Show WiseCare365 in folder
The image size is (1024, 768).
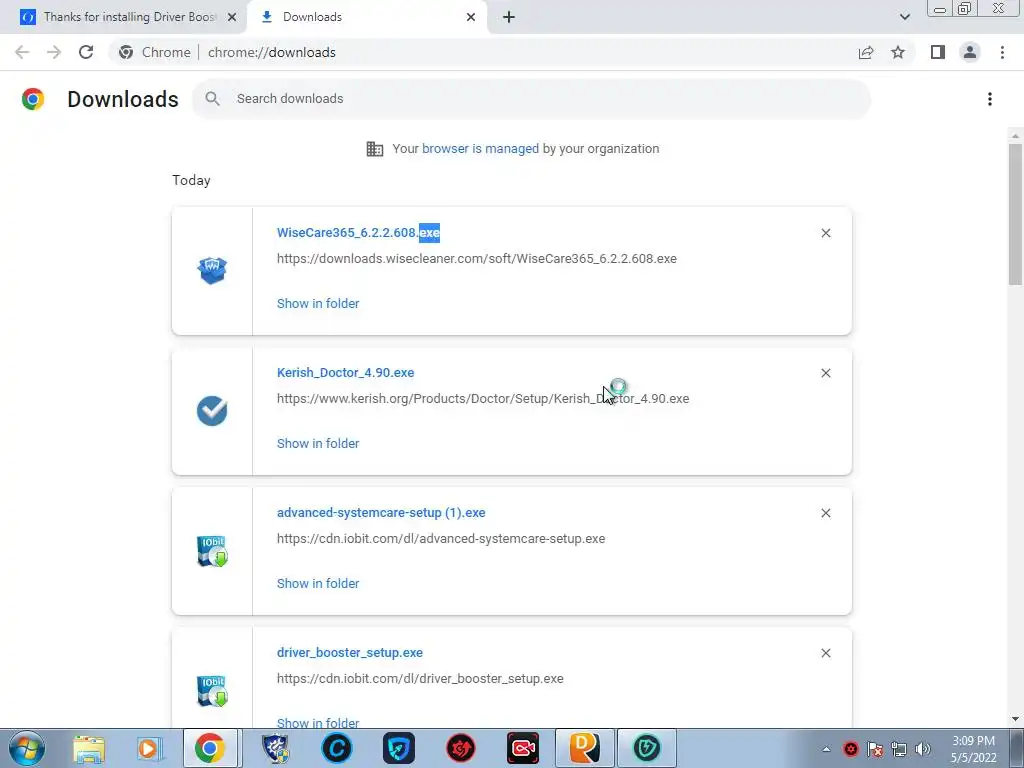click(x=318, y=303)
